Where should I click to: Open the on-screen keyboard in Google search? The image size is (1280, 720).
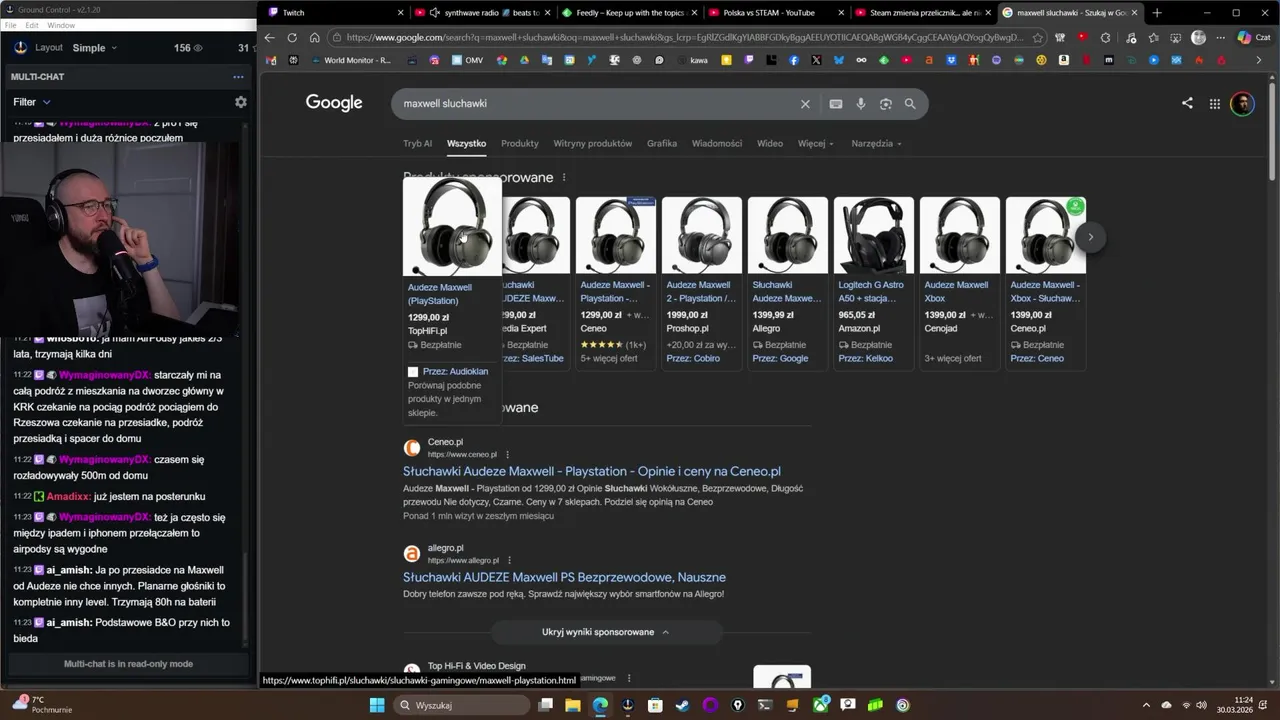836,104
